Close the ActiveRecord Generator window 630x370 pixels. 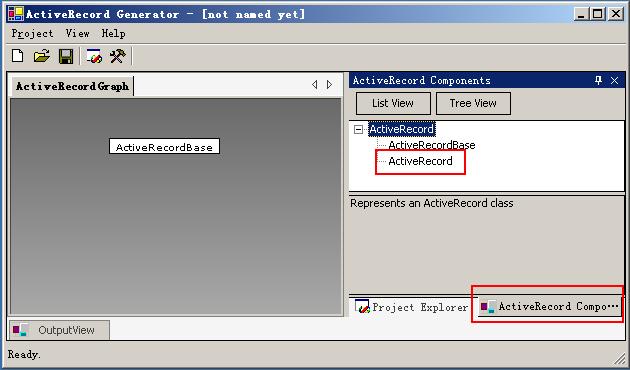pos(616,14)
